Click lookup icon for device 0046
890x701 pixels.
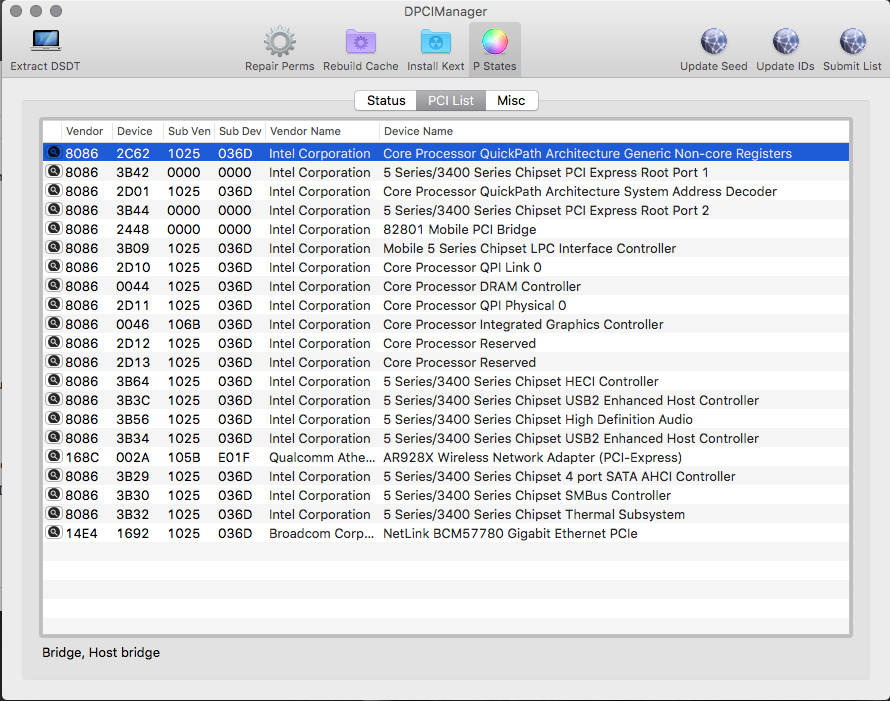pyautogui.click(x=53, y=324)
